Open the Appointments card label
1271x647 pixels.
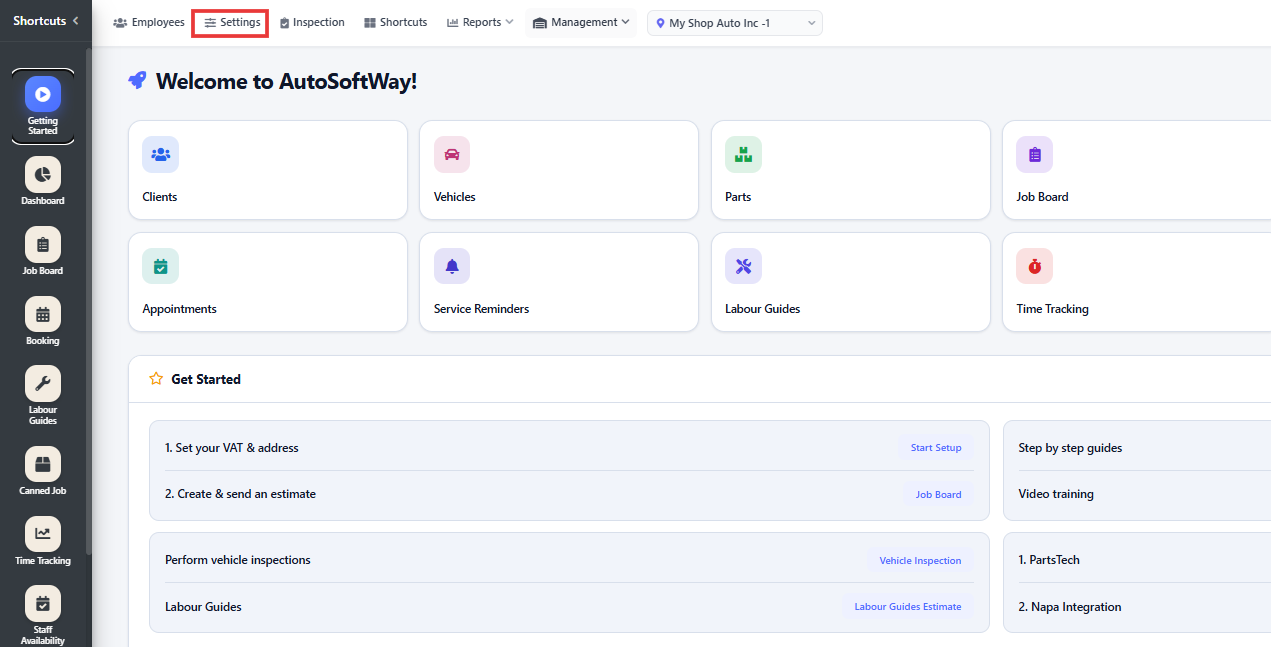click(x=180, y=309)
